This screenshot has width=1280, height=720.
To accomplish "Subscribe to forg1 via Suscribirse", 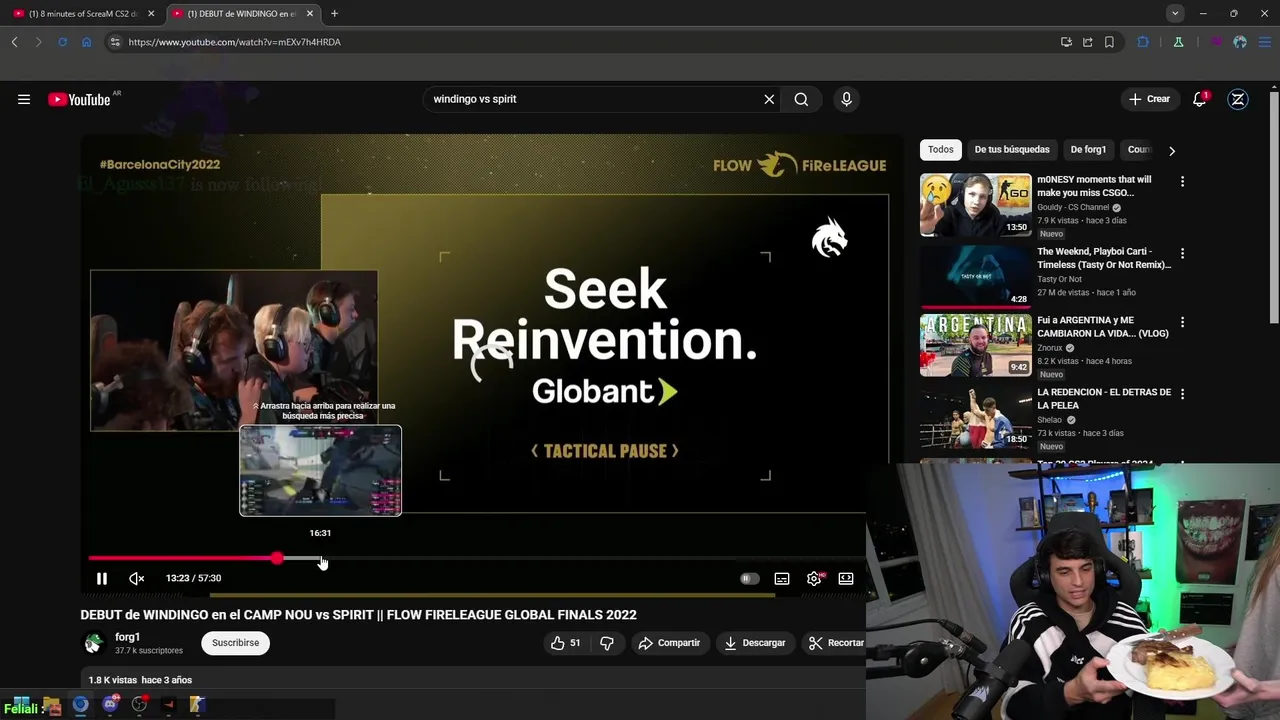I will point(235,643).
